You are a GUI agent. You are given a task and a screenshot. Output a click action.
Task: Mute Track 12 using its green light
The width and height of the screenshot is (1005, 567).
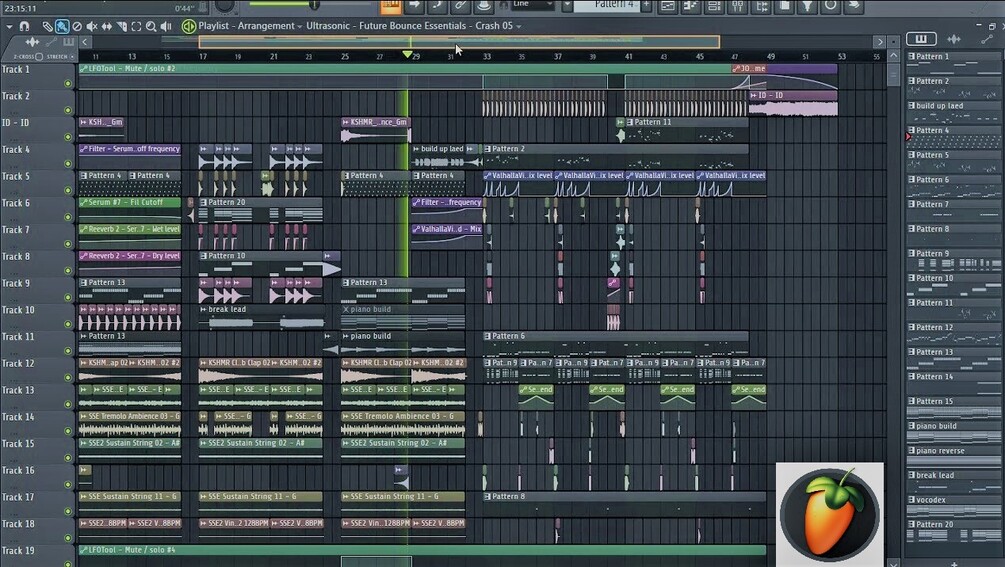(68, 377)
